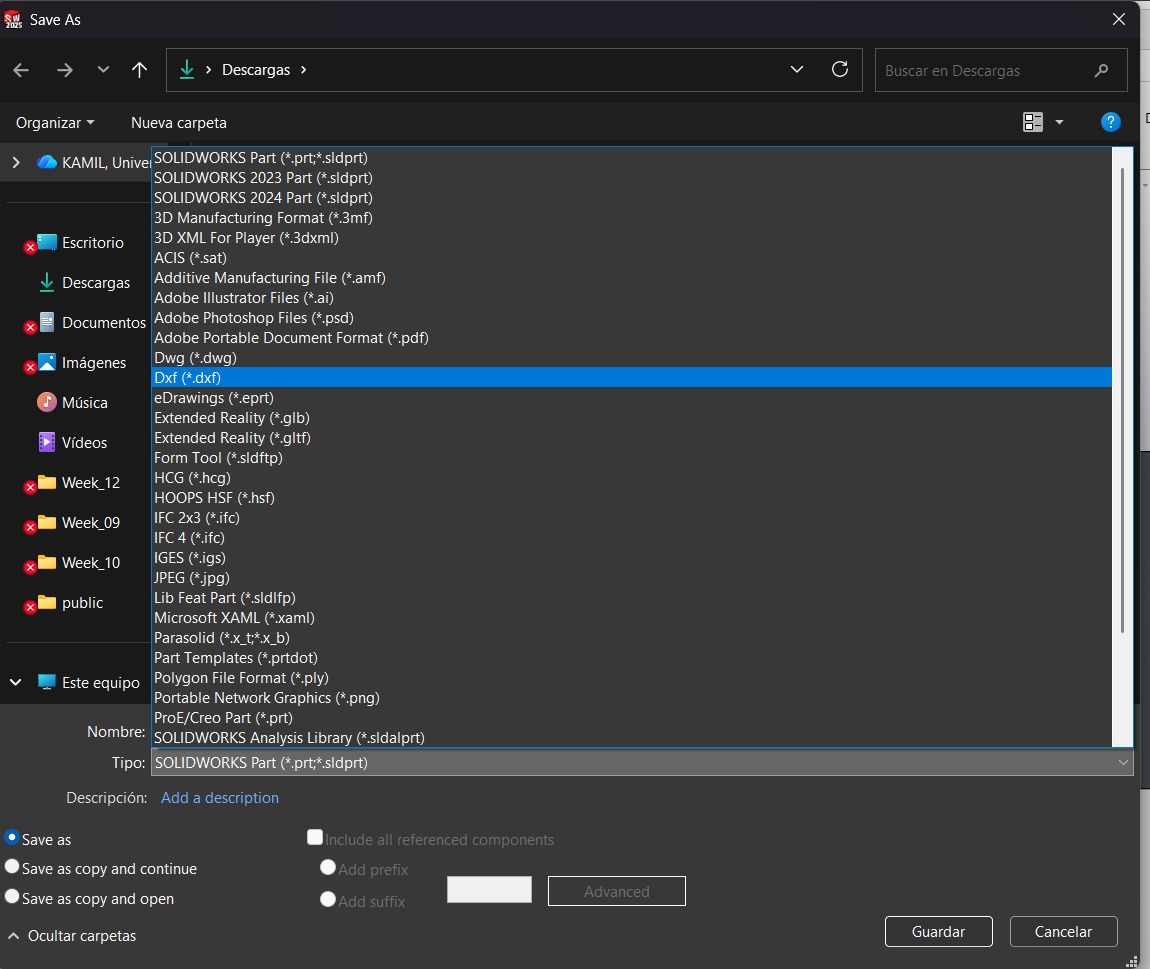
Task: Open recent locations chevron
Action: click(103, 70)
